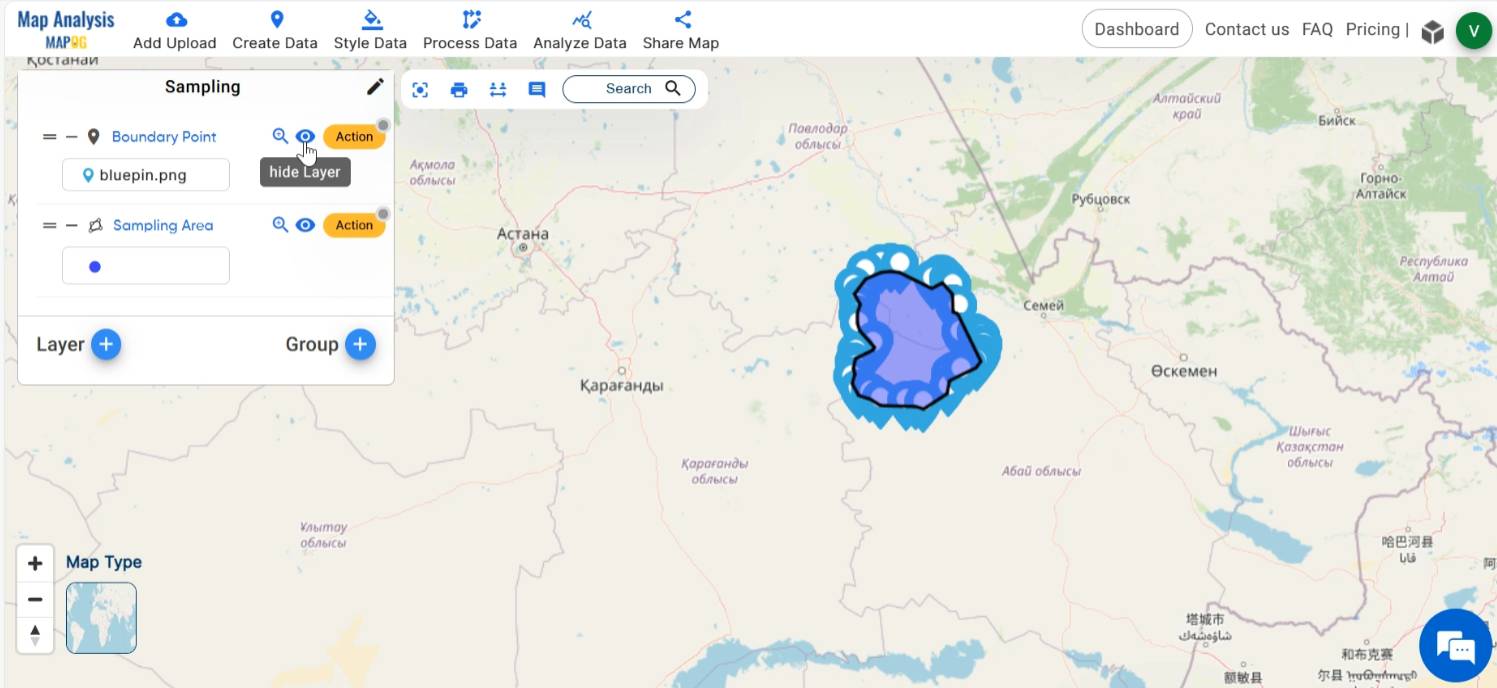1497x688 pixels.
Task: Zoom to the Boundary Point layer
Action: pyautogui.click(x=281, y=137)
